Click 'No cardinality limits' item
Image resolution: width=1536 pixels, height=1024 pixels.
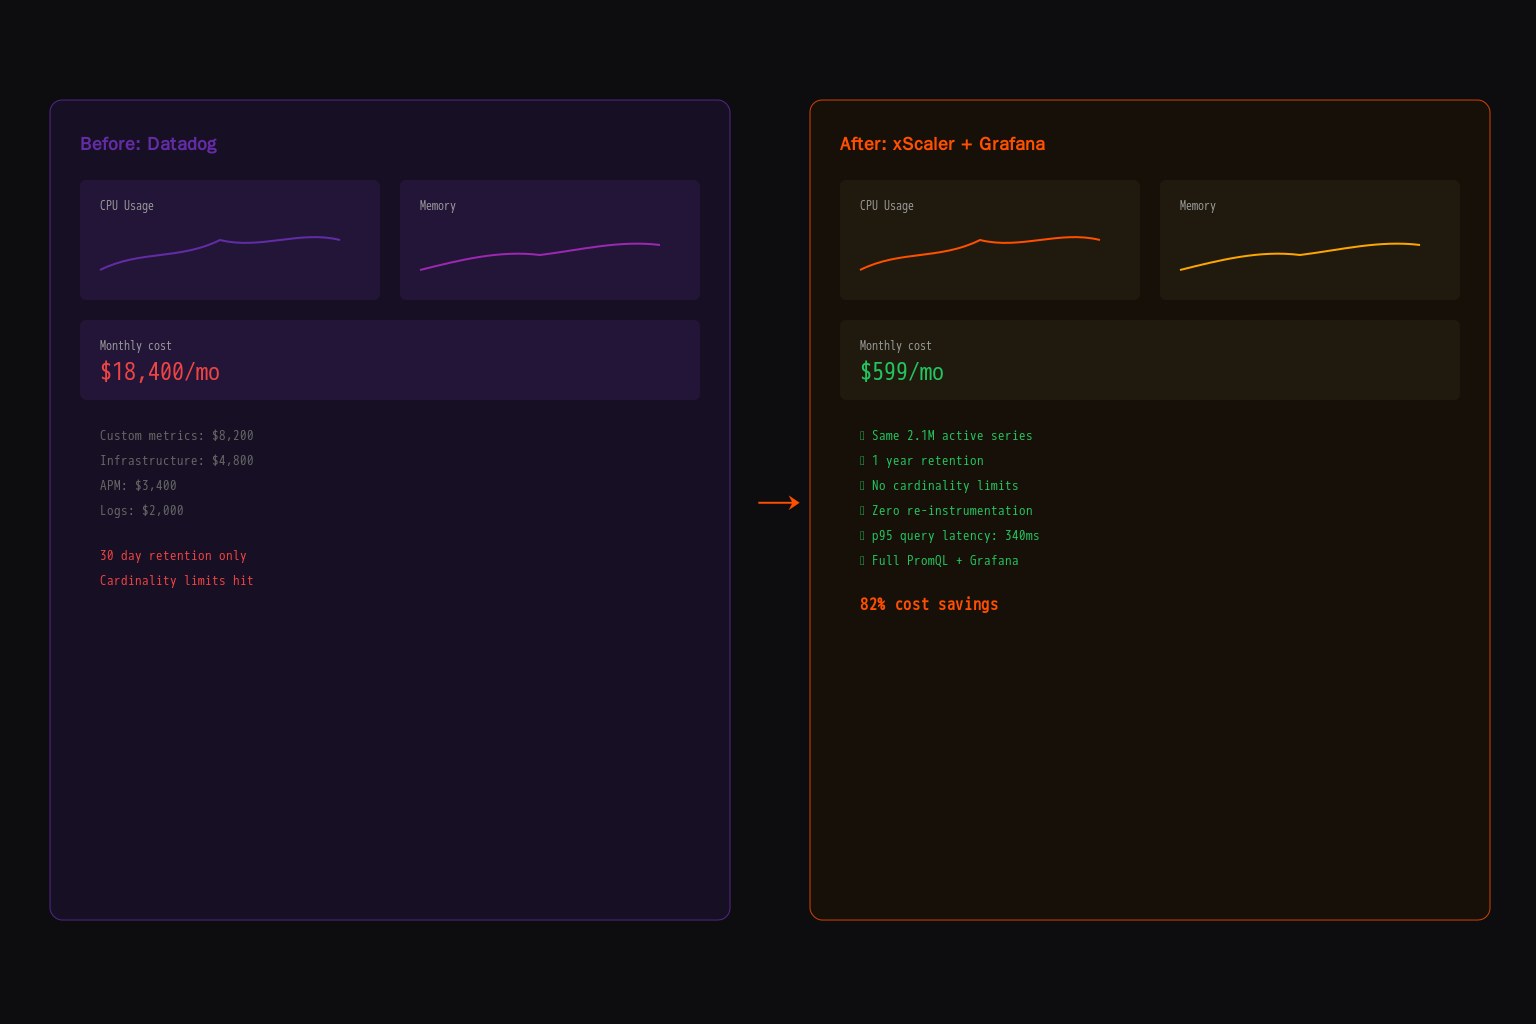[939, 486]
